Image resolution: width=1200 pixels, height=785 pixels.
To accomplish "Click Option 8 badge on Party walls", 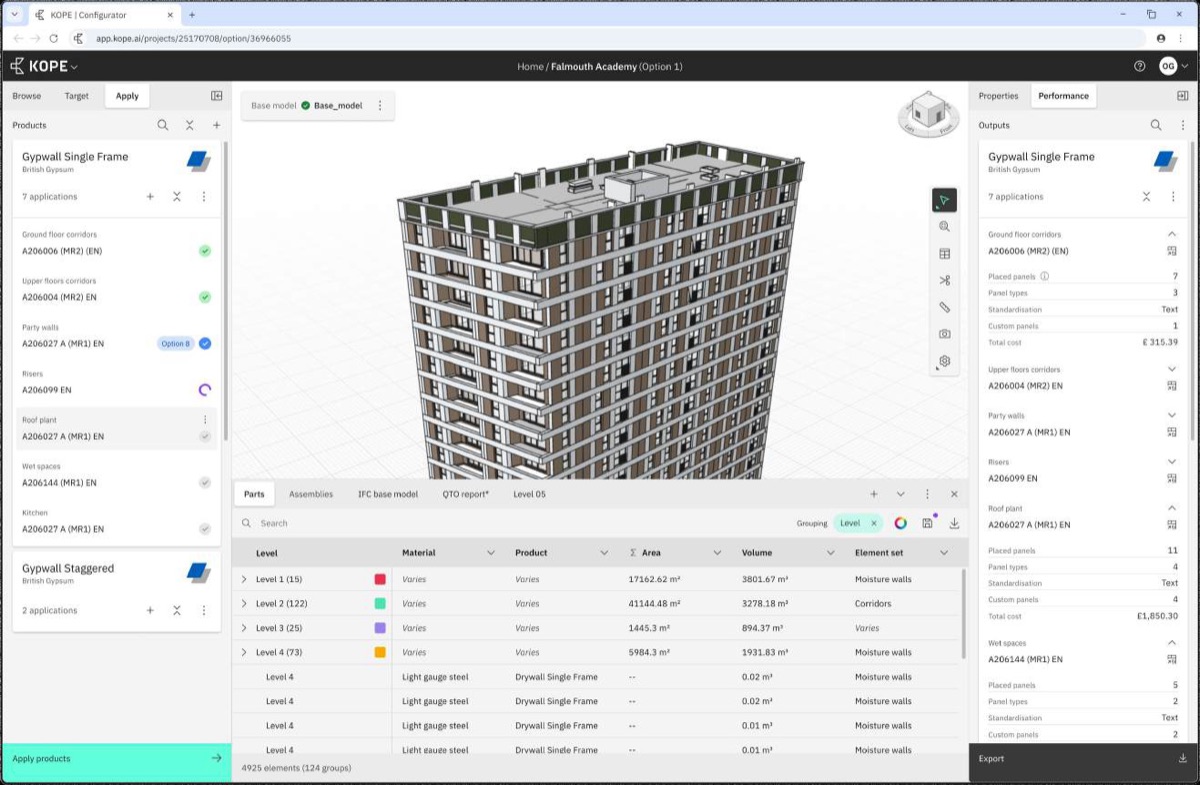I will tap(174, 343).
